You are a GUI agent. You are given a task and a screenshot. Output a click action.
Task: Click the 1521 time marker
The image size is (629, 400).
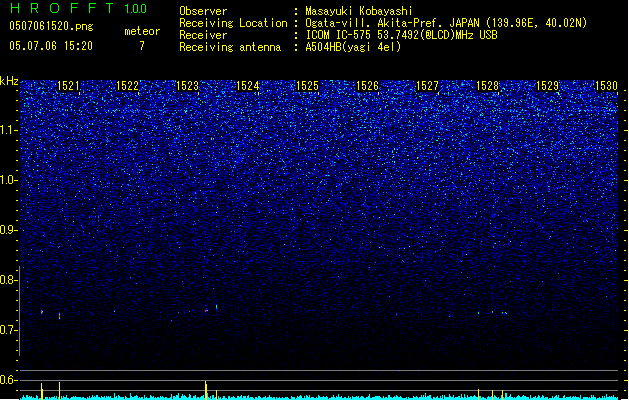click(68, 86)
